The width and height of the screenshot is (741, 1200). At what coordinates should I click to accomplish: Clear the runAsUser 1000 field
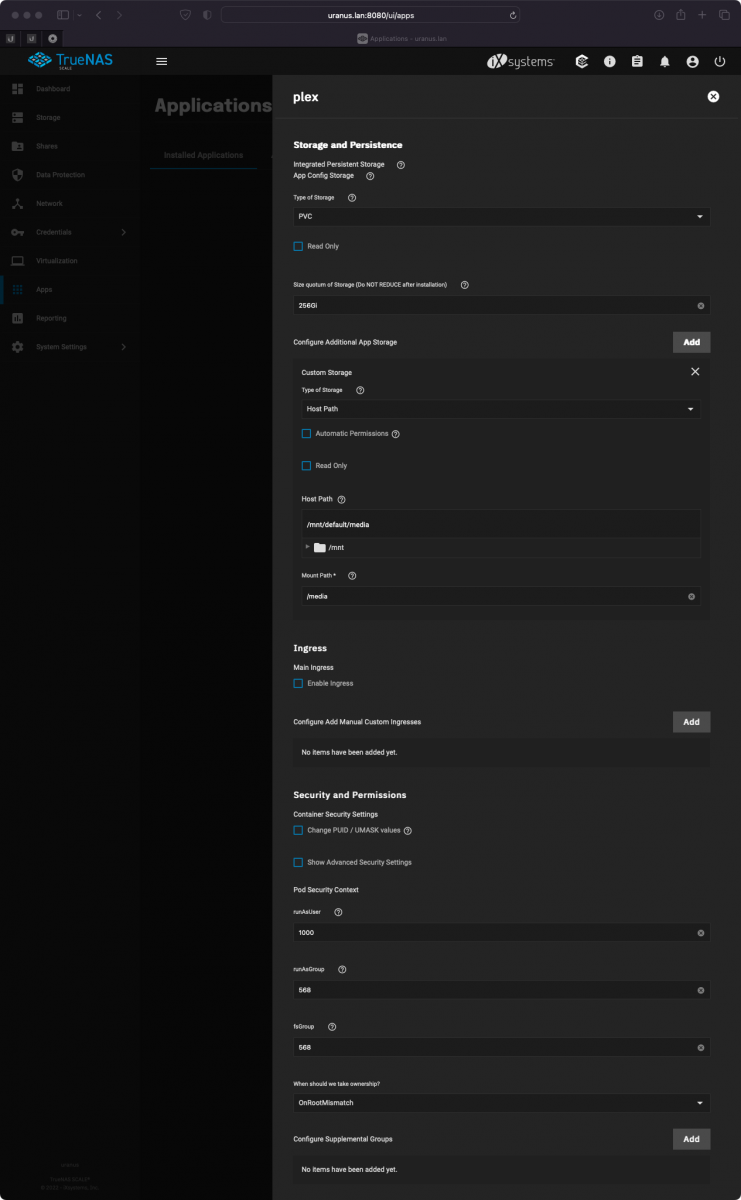pyautogui.click(x=701, y=933)
